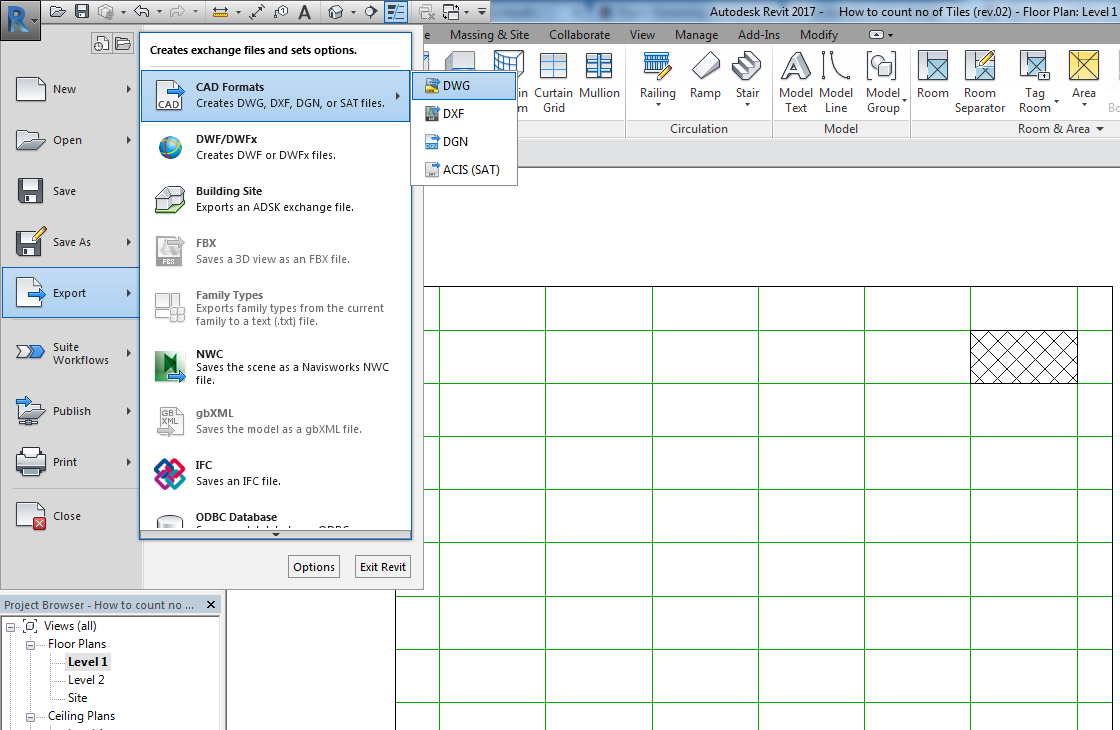The height and width of the screenshot is (730, 1120).
Task: Switch to the Collaborate ribbon tab
Action: (x=579, y=33)
